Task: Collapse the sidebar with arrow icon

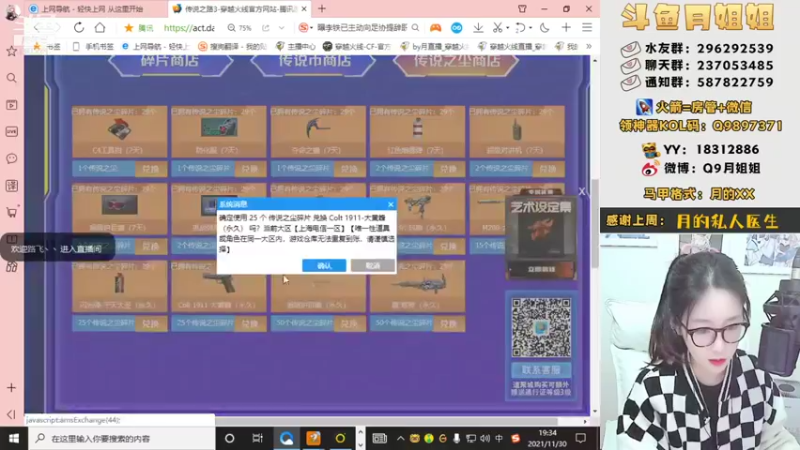Action: pos(11,414)
